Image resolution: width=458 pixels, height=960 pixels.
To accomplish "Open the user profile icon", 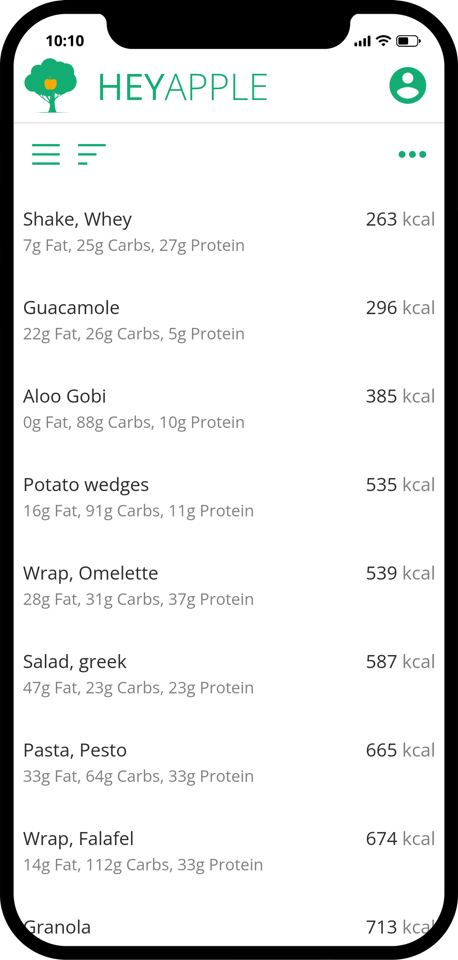I will 407,86.
